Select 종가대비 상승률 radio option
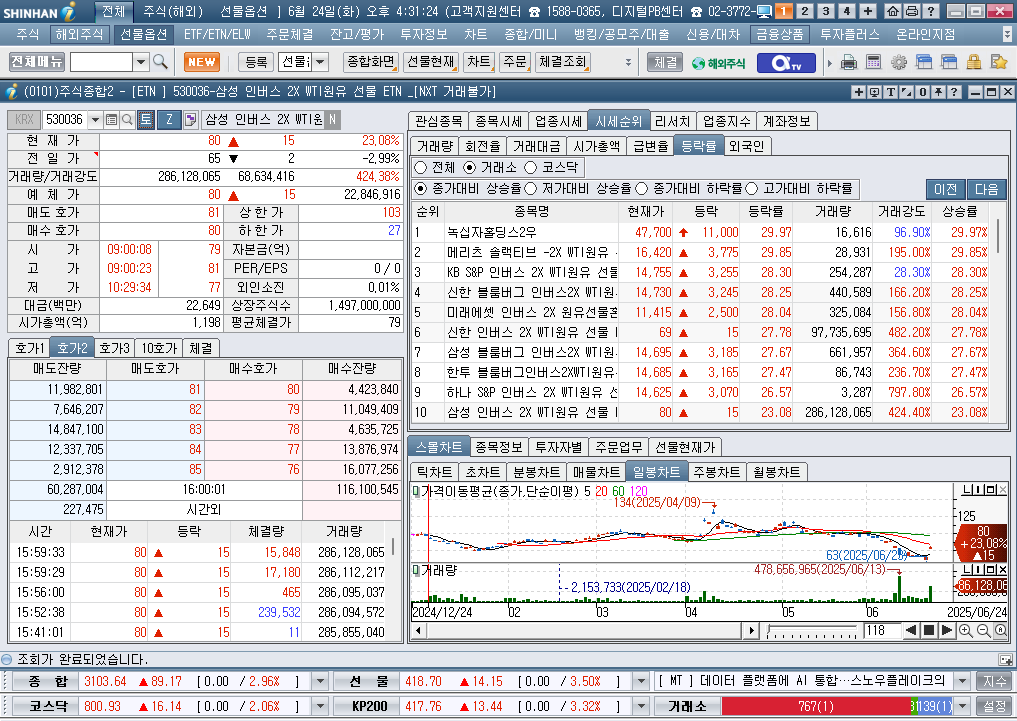This screenshot has width=1017, height=721. [x=420, y=189]
